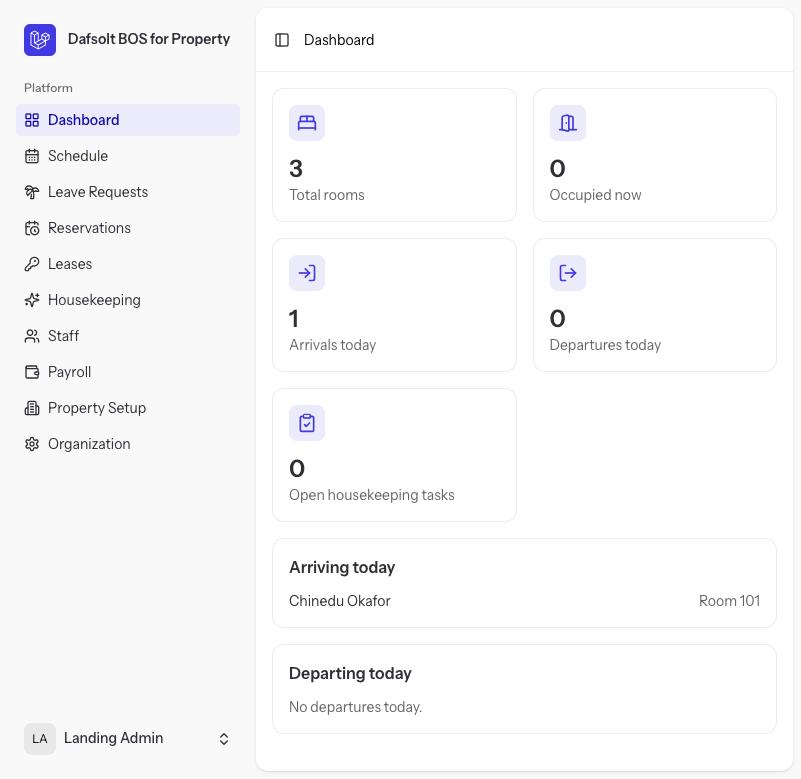Click the bed icon on Total rooms card
This screenshot has width=801, height=779.
click(307, 123)
